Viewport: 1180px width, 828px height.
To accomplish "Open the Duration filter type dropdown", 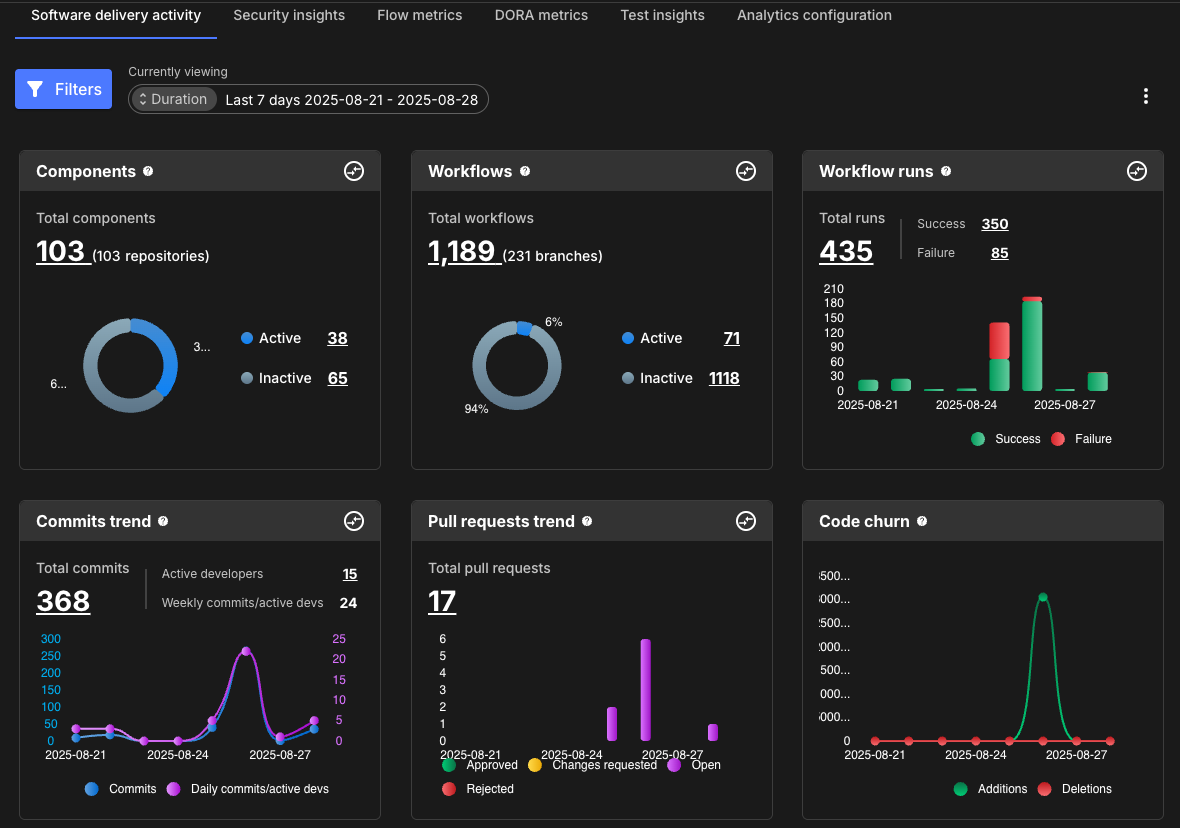I will point(174,99).
